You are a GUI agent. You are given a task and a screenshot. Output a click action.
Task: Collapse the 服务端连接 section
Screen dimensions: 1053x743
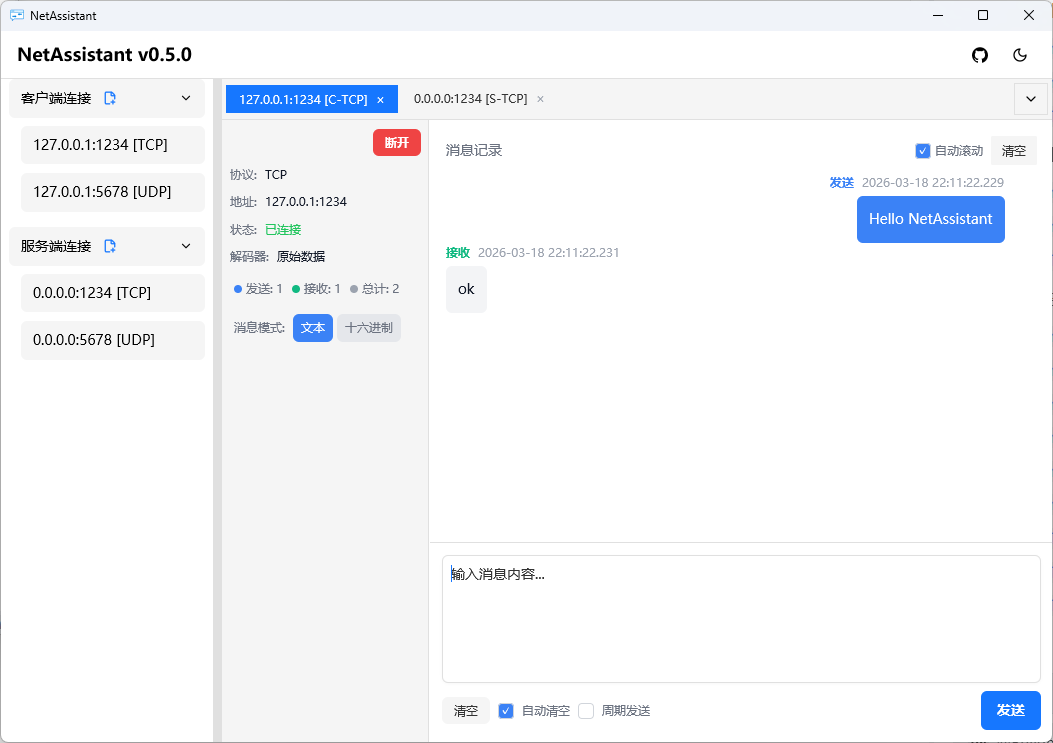[x=185, y=246]
